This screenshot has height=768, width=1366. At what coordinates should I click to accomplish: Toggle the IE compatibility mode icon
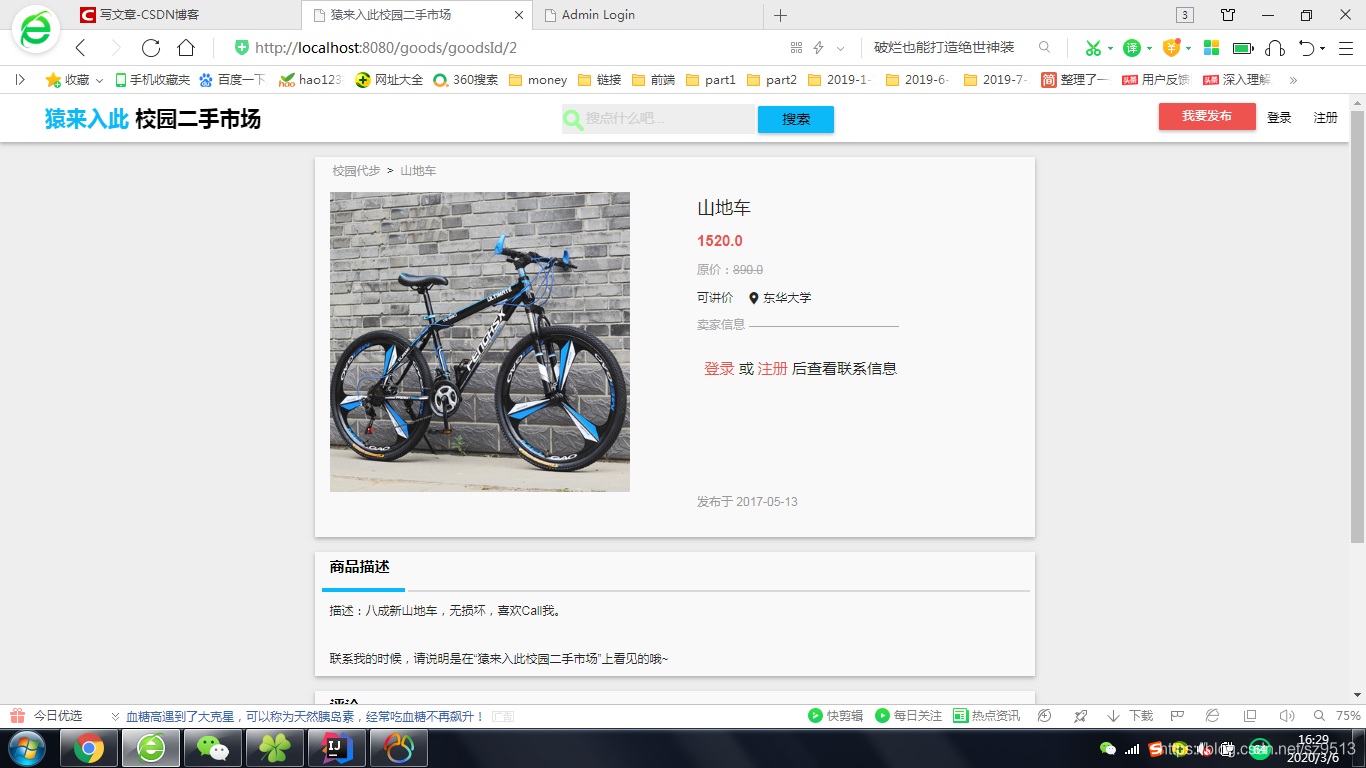click(1212, 715)
